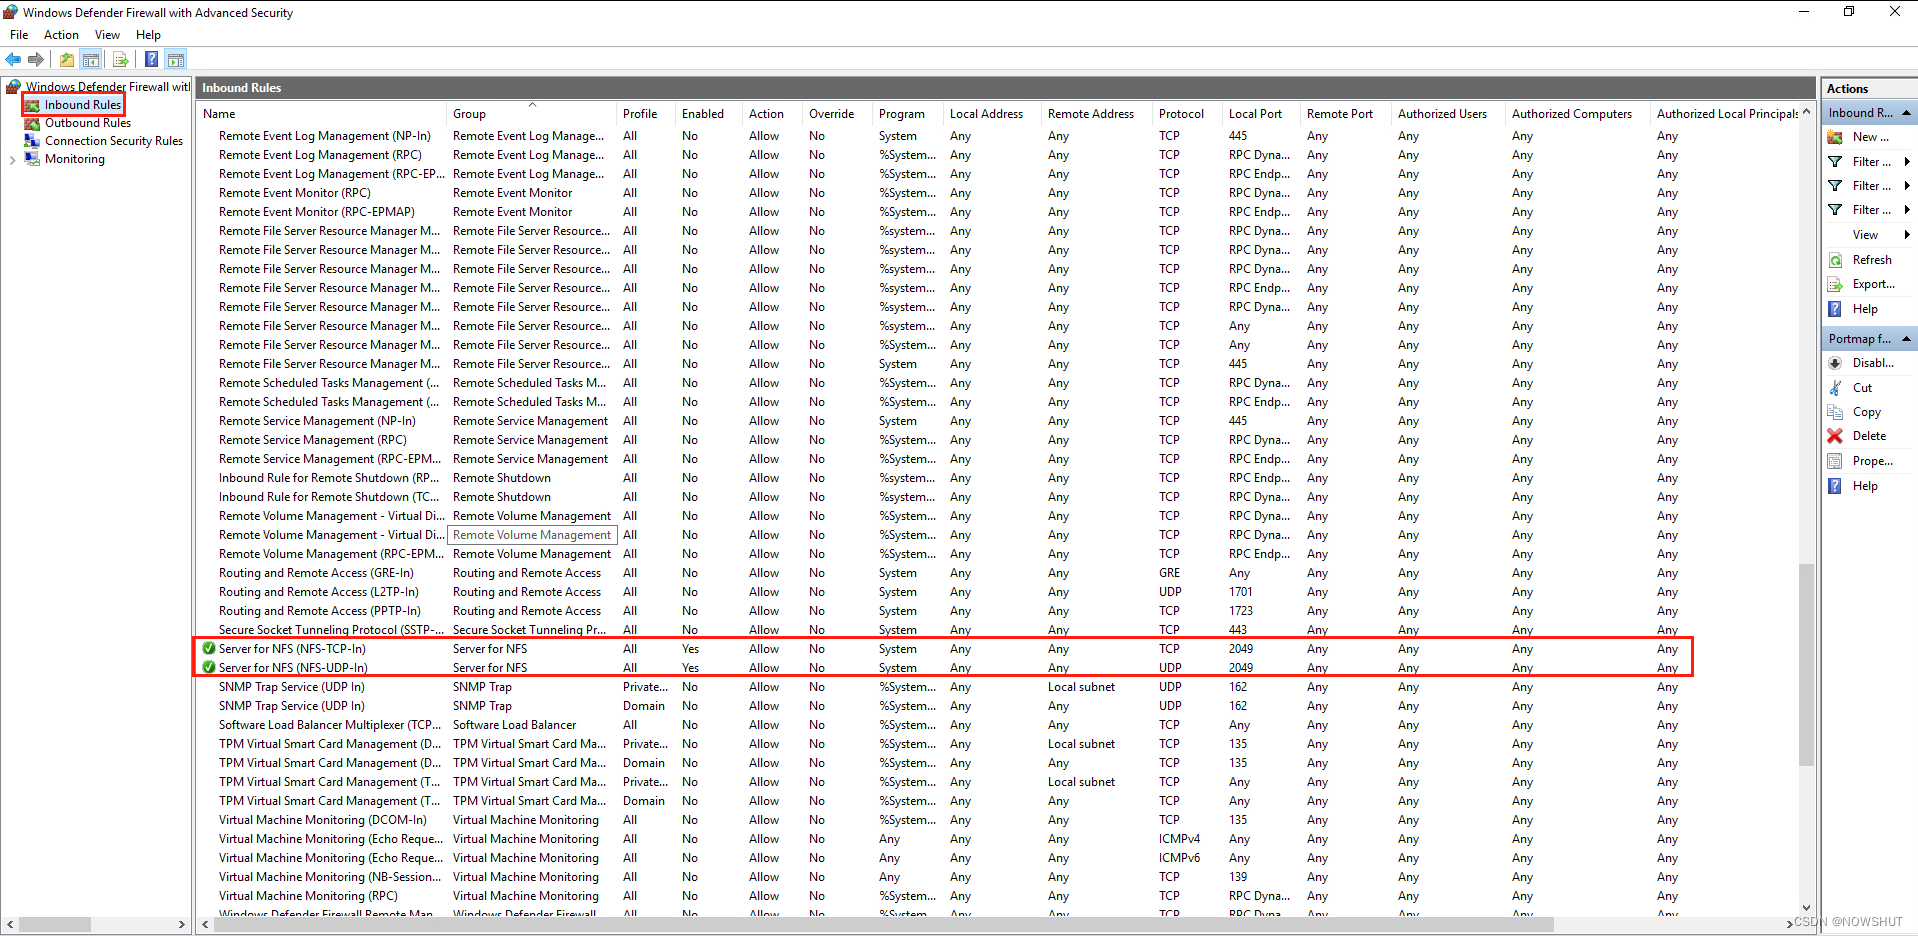Open the Action menu

61,35
